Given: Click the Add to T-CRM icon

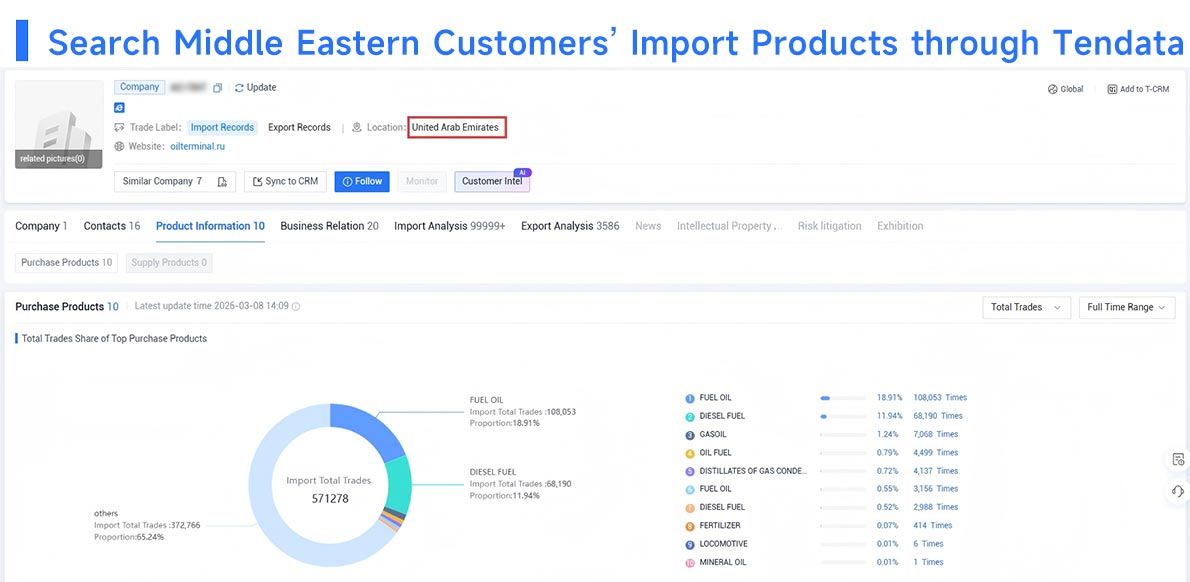Looking at the screenshot, I should pyautogui.click(x=1113, y=90).
